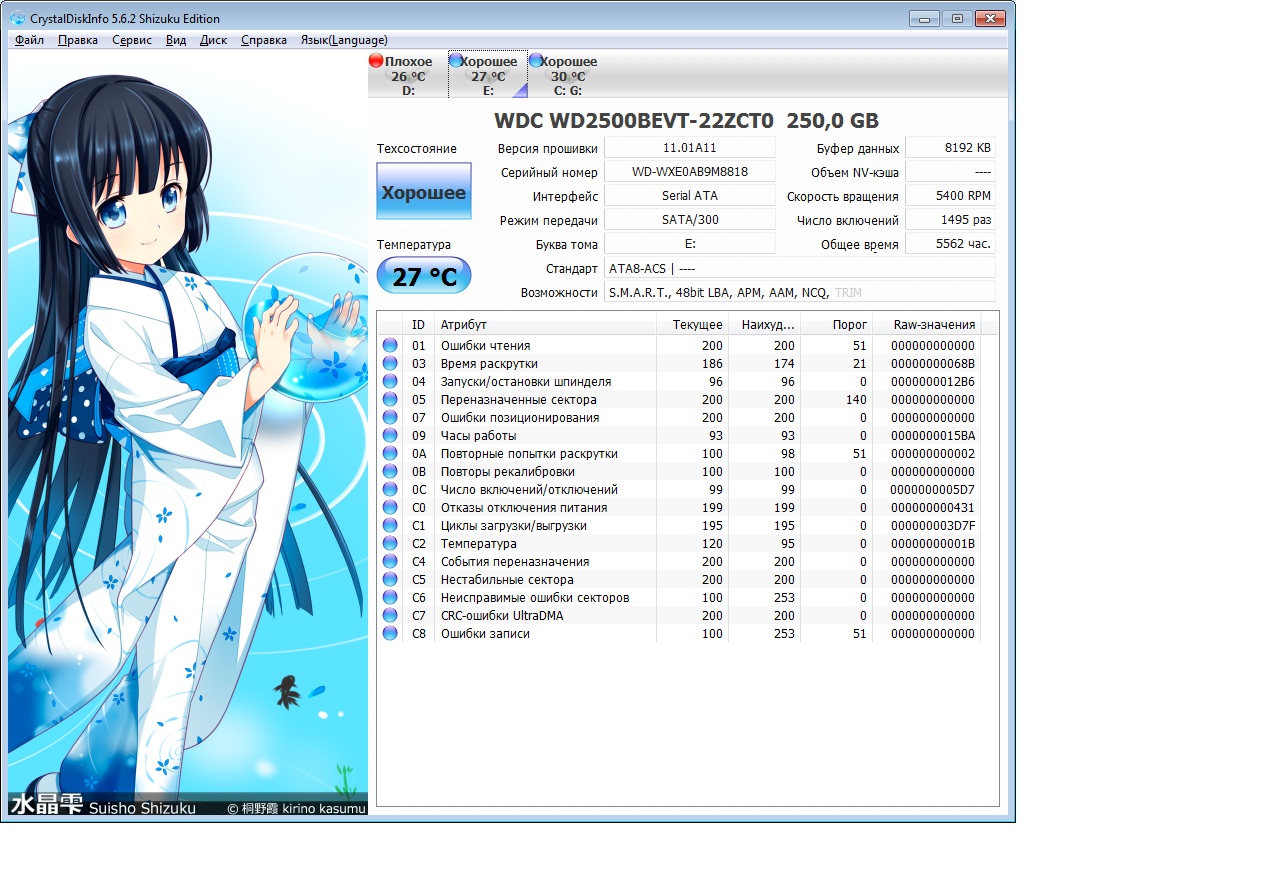Image resolution: width=1274 pixels, height=874 pixels.
Task: Click raw value 00000000068B
Action: [932, 364]
